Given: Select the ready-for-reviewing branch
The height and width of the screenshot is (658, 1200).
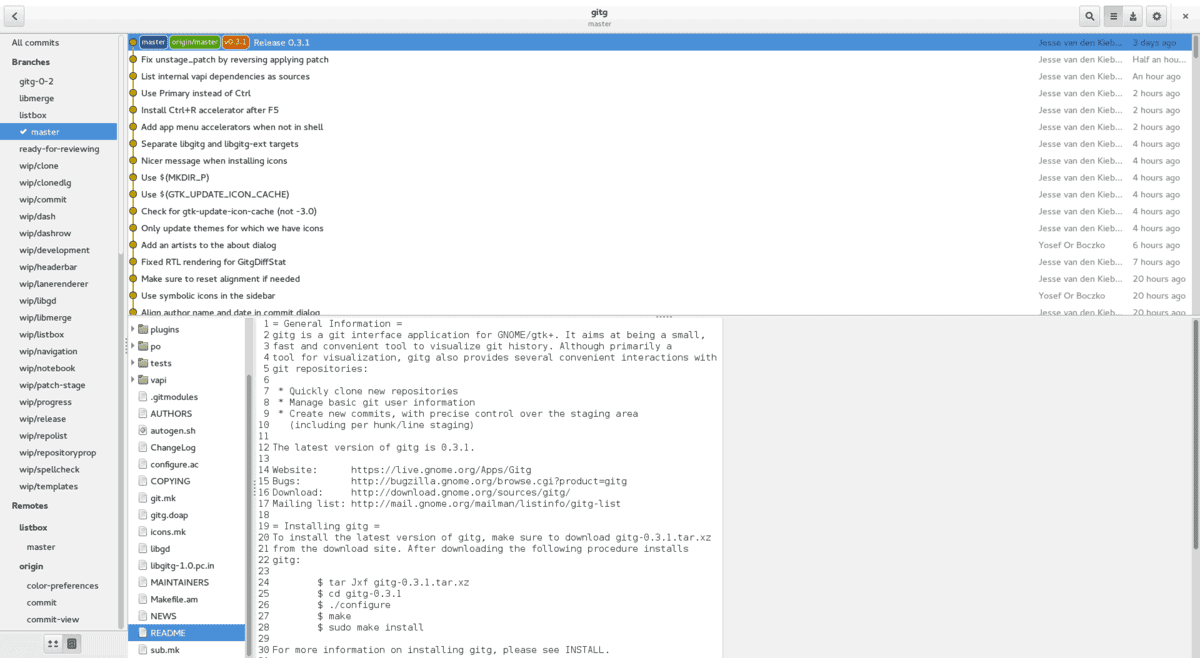Looking at the screenshot, I should (x=58, y=149).
